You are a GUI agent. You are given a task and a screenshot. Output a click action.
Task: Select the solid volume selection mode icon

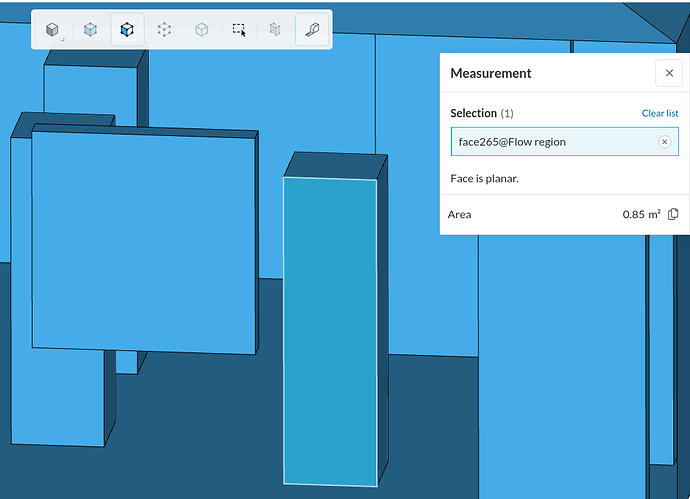52,29
